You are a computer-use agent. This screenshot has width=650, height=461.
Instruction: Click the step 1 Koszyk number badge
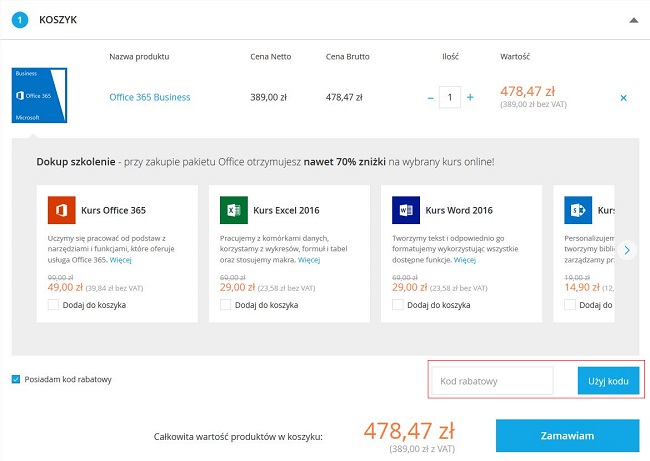point(19,19)
